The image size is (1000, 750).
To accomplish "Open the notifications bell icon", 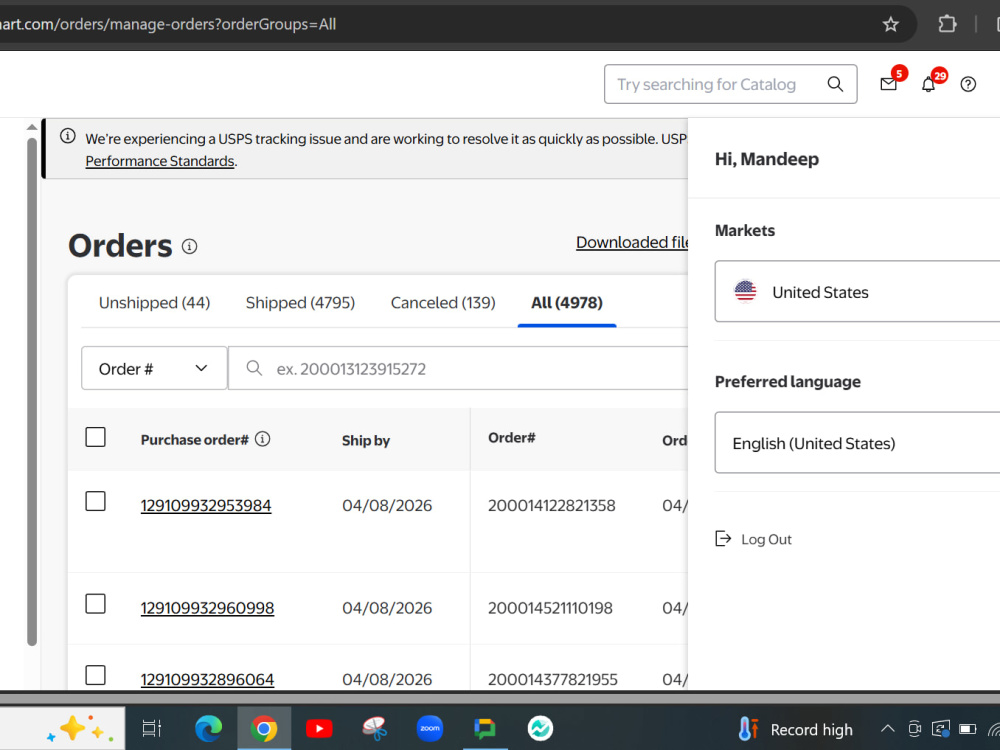I will [x=929, y=85].
